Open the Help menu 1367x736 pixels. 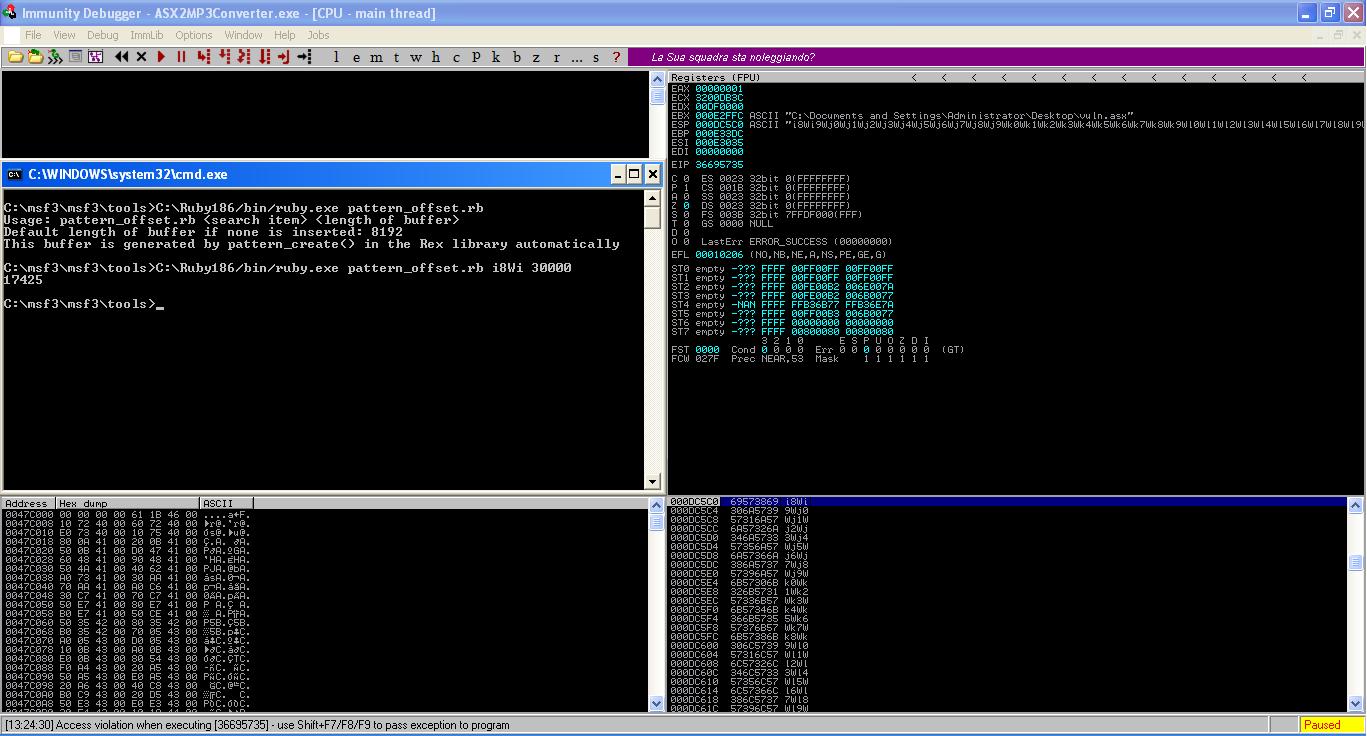click(x=284, y=35)
